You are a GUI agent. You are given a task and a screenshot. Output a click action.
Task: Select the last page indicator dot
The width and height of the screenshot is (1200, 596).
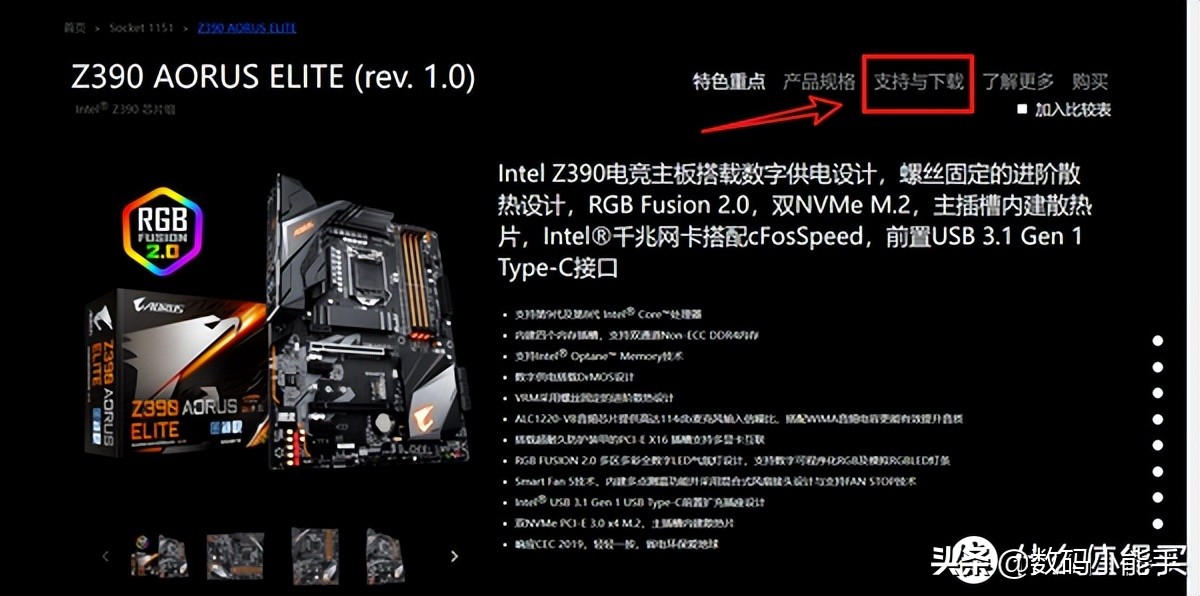[x=1157, y=523]
